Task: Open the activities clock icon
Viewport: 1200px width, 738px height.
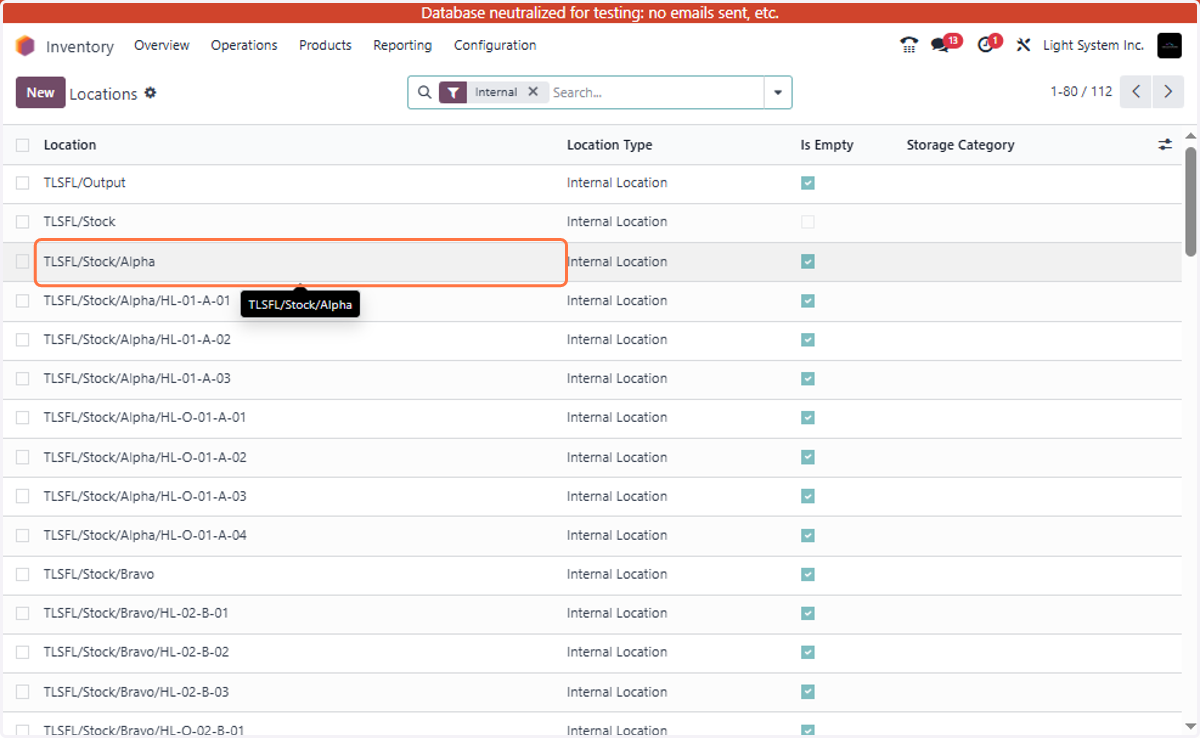Action: point(986,45)
